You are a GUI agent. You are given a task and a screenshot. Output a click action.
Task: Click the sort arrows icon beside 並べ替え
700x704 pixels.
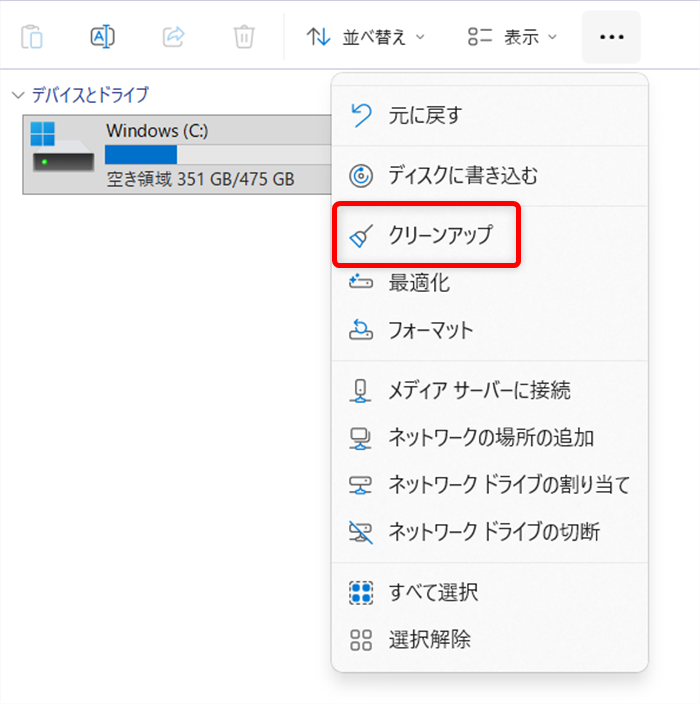318,37
